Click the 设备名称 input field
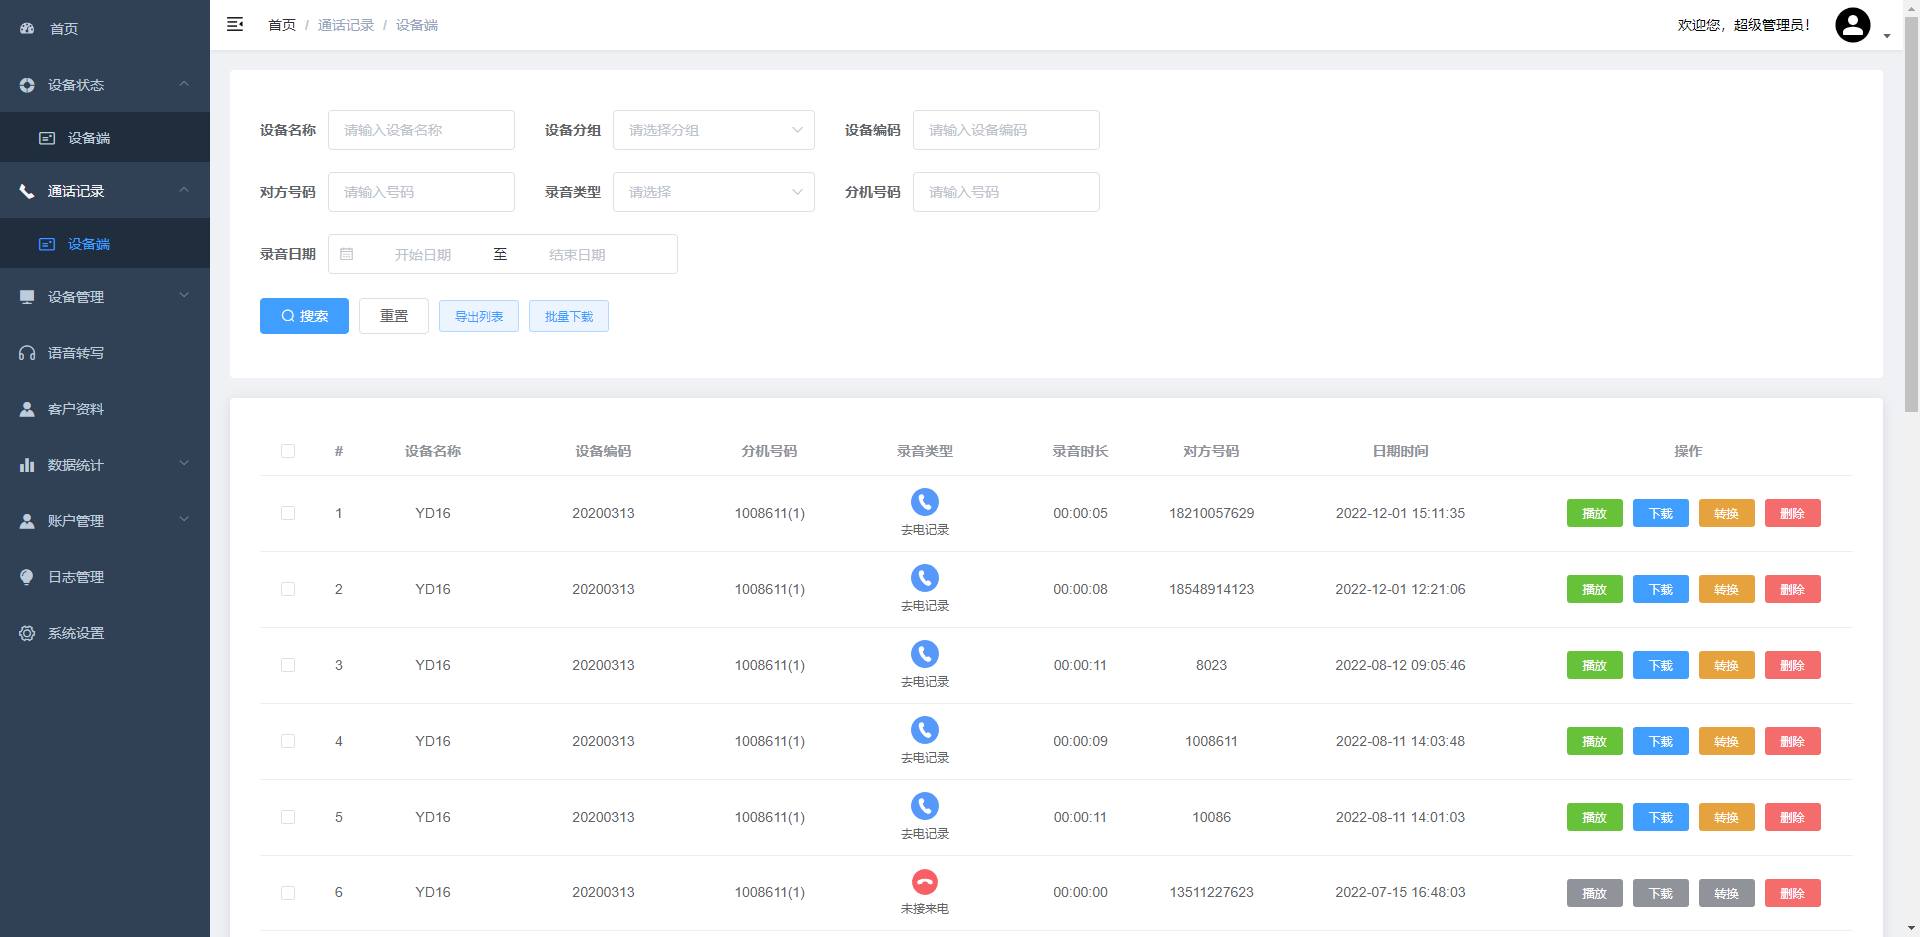 (421, 130)
